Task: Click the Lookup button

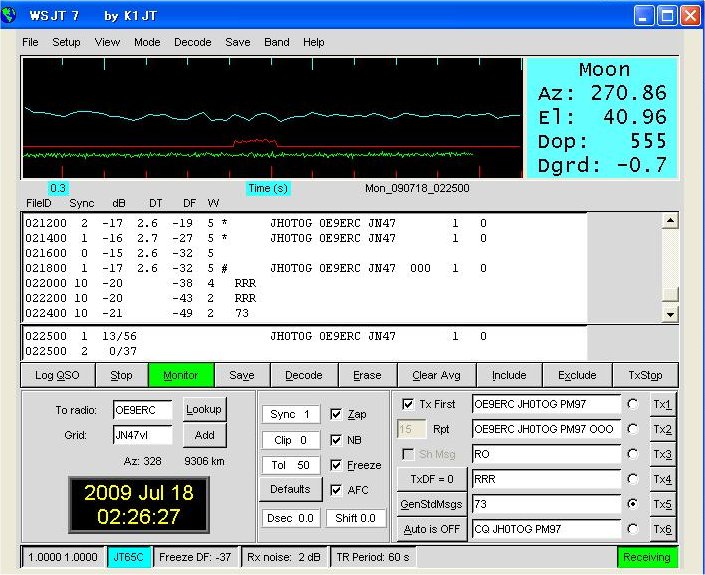Action: coord(204,410)
